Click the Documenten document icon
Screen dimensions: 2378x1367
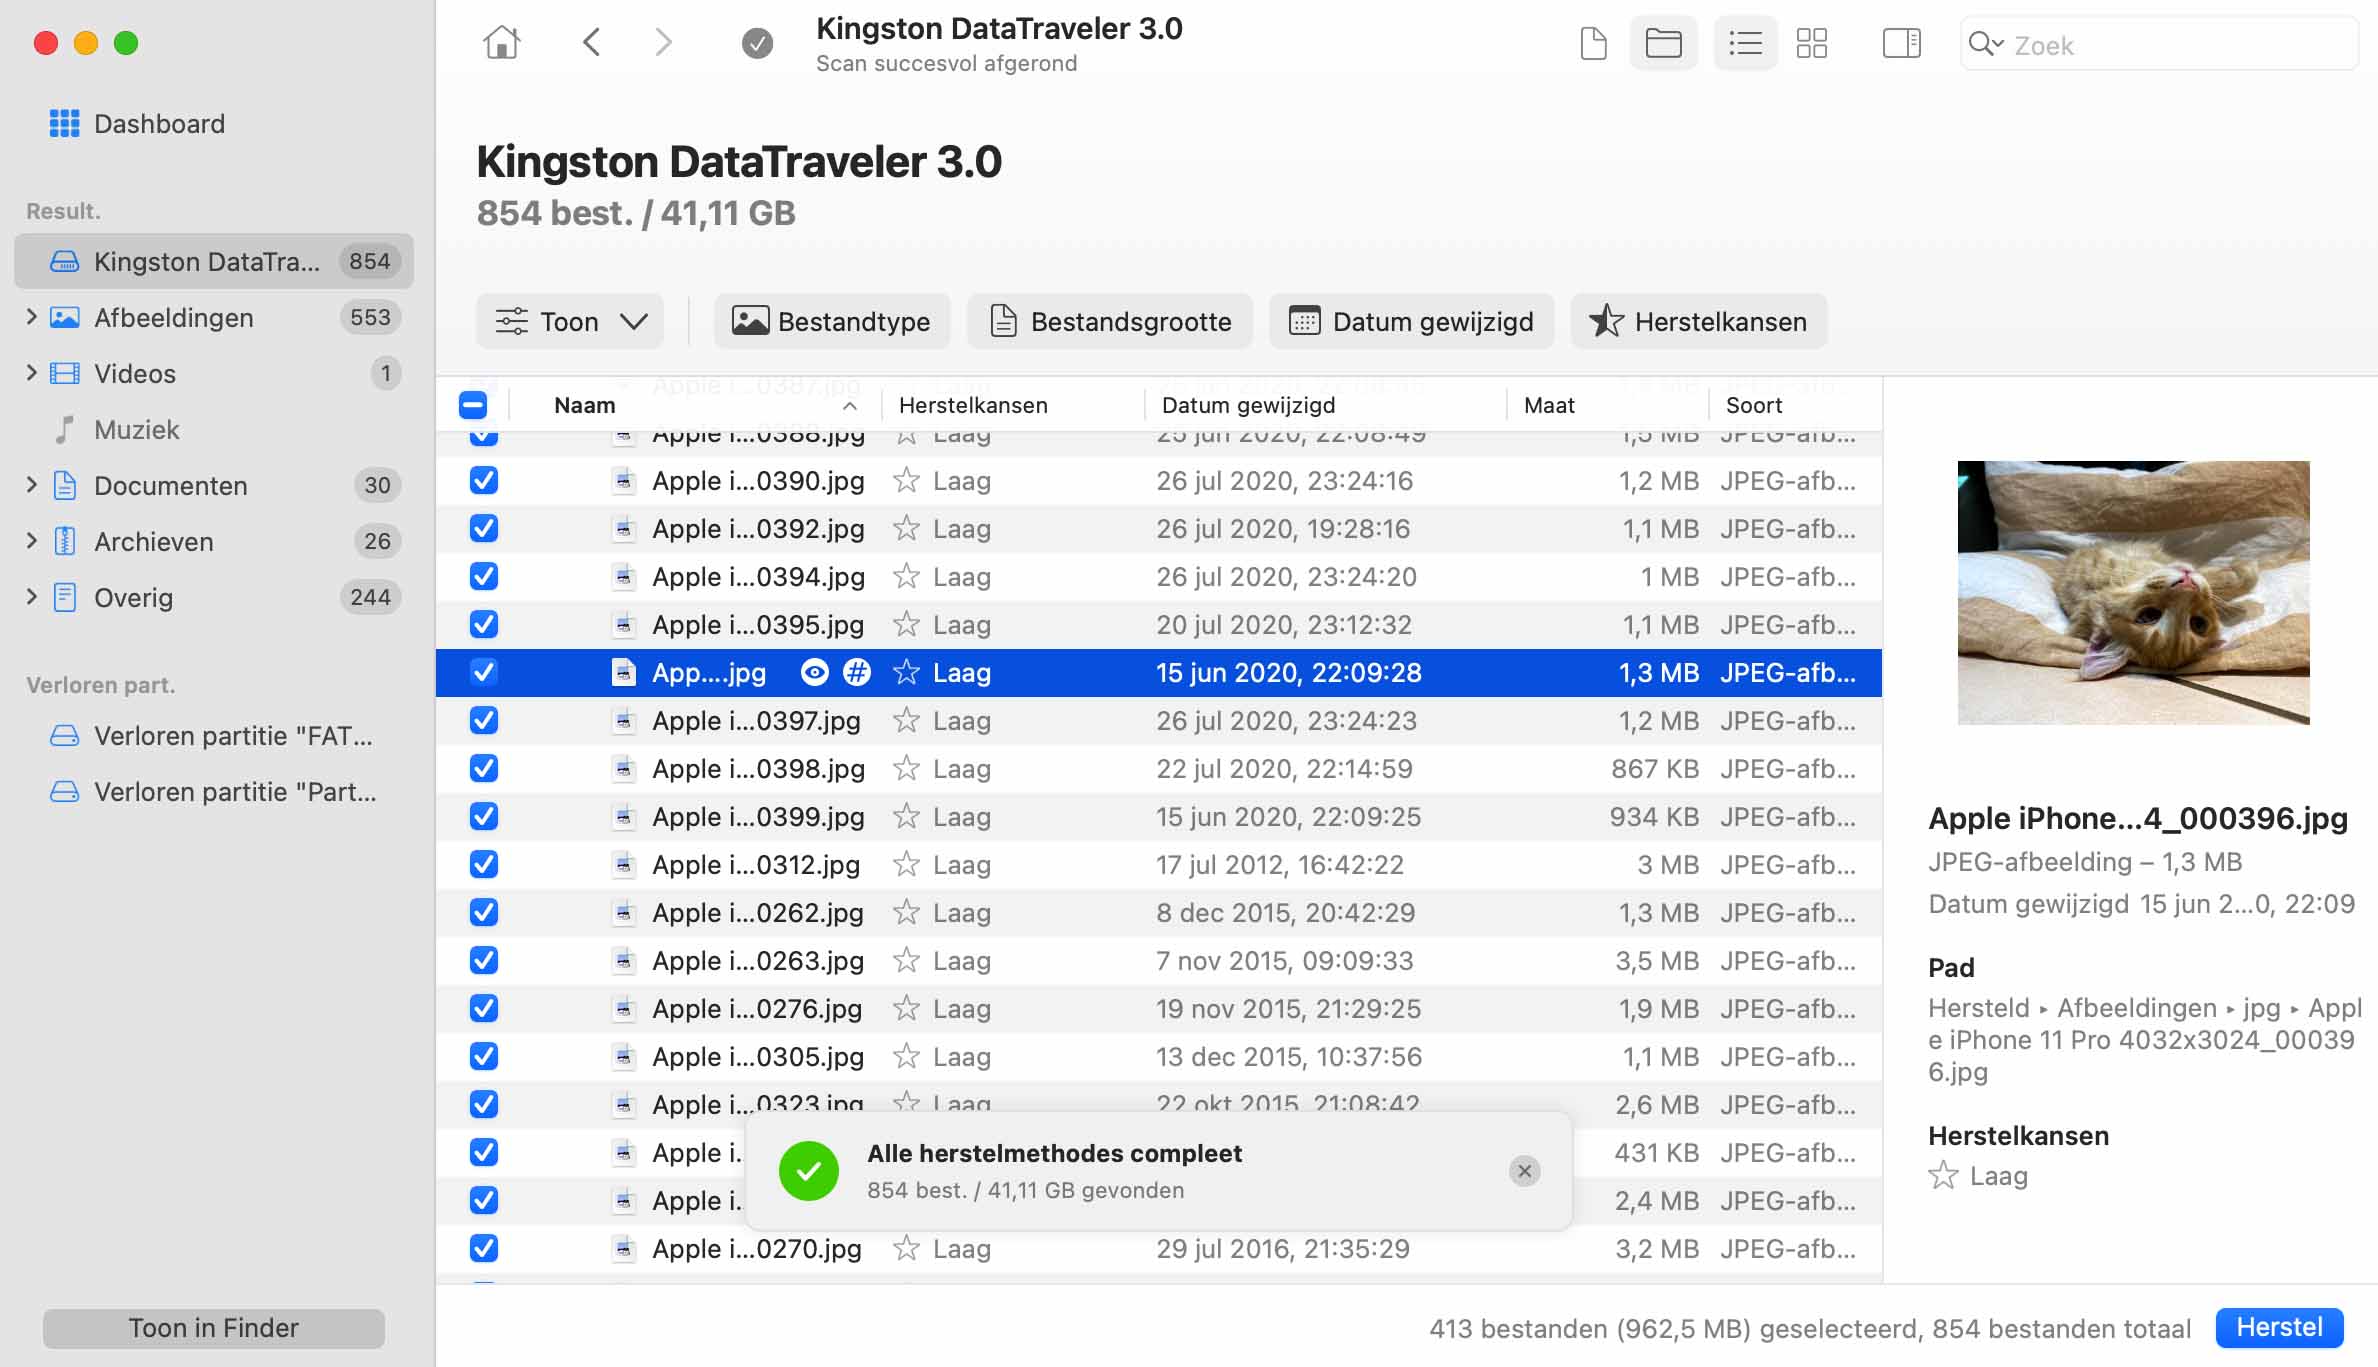(x=64, y=485)
